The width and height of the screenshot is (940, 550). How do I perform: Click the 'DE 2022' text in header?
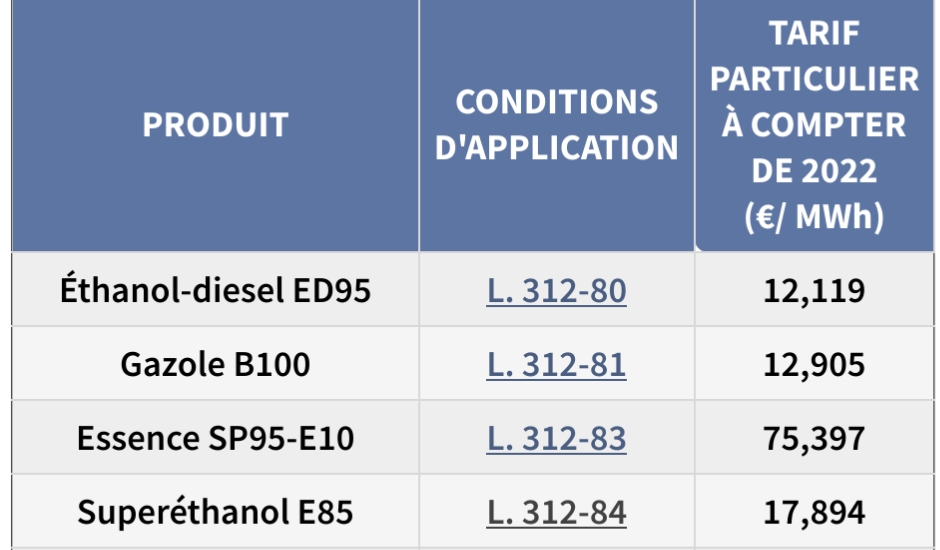point(814,171)
